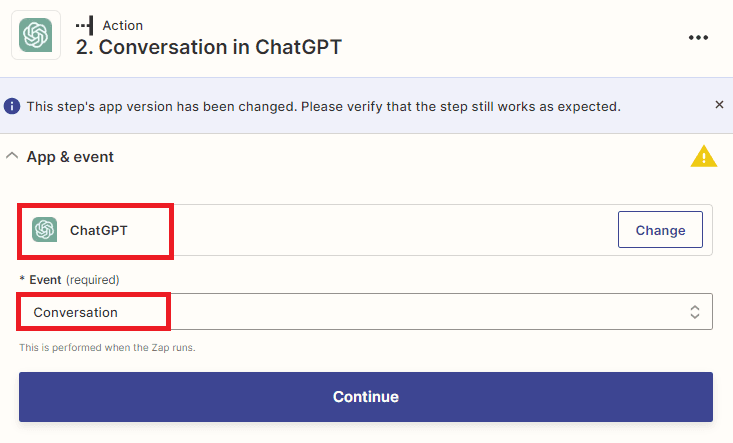The height and width of the screenshot is (443, 733).
Task: Click the large ChatGPT logo in step header
Action: click(x=35, y=36)
